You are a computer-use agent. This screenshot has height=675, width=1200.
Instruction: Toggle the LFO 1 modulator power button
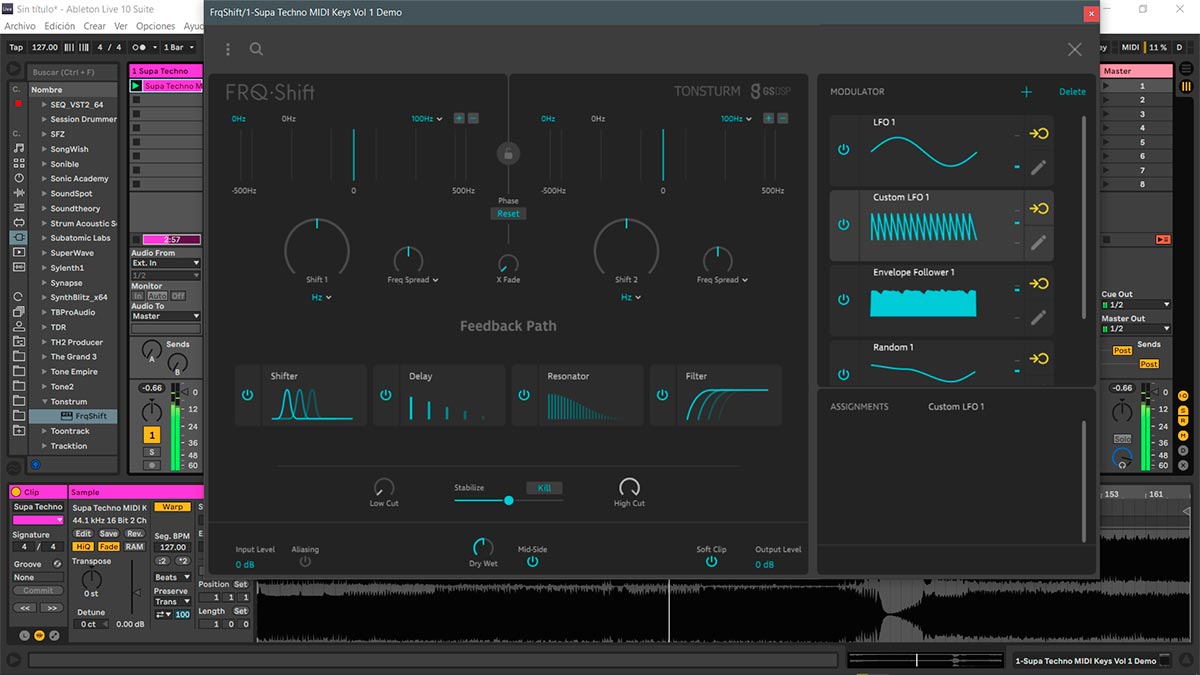click(x=843, y=150)
